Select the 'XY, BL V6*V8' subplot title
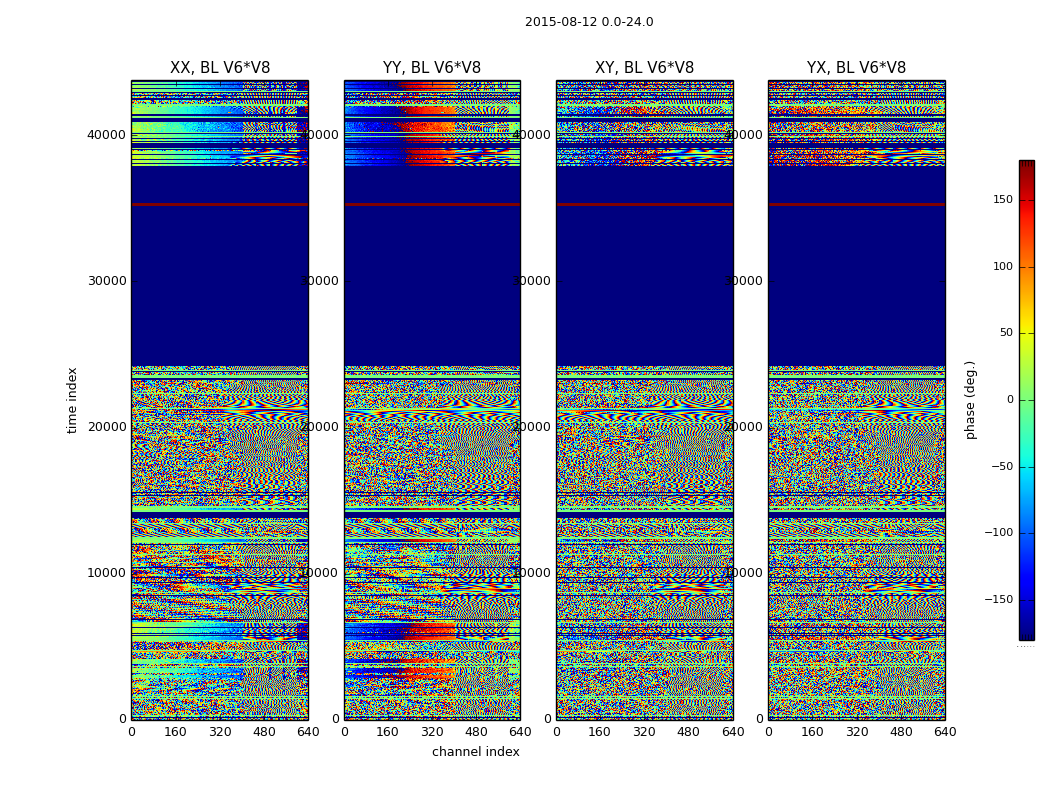Screen dimensions: 1050x800 click(x=644, y=68)
